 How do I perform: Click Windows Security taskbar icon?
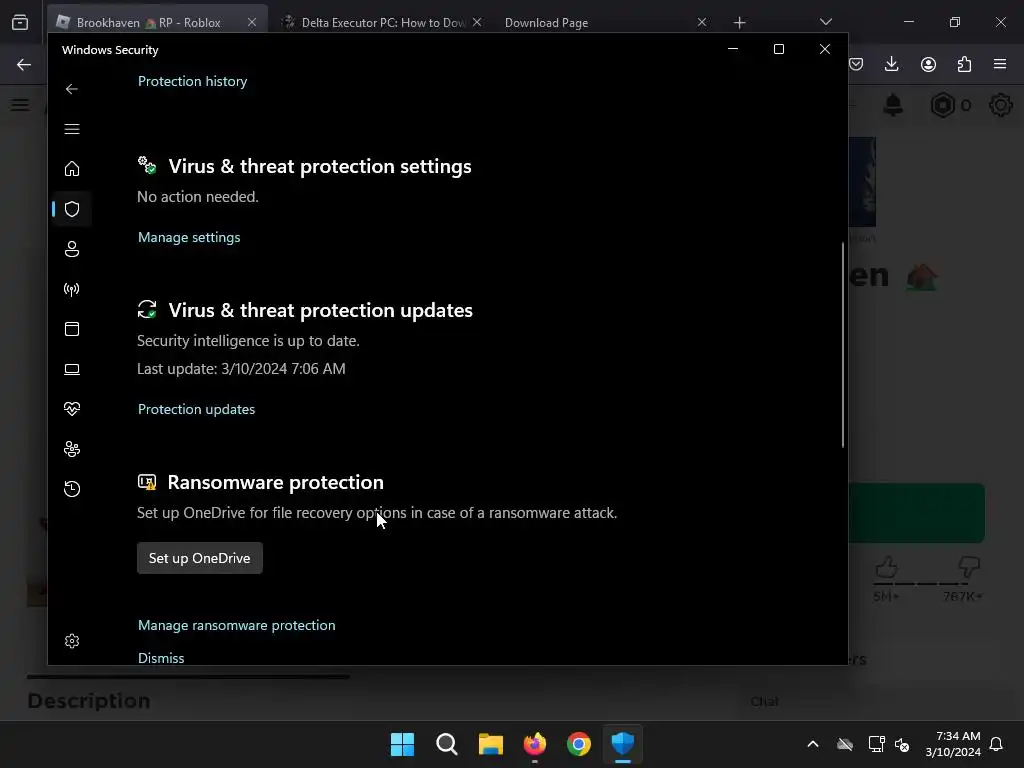(x=623, y=744)
